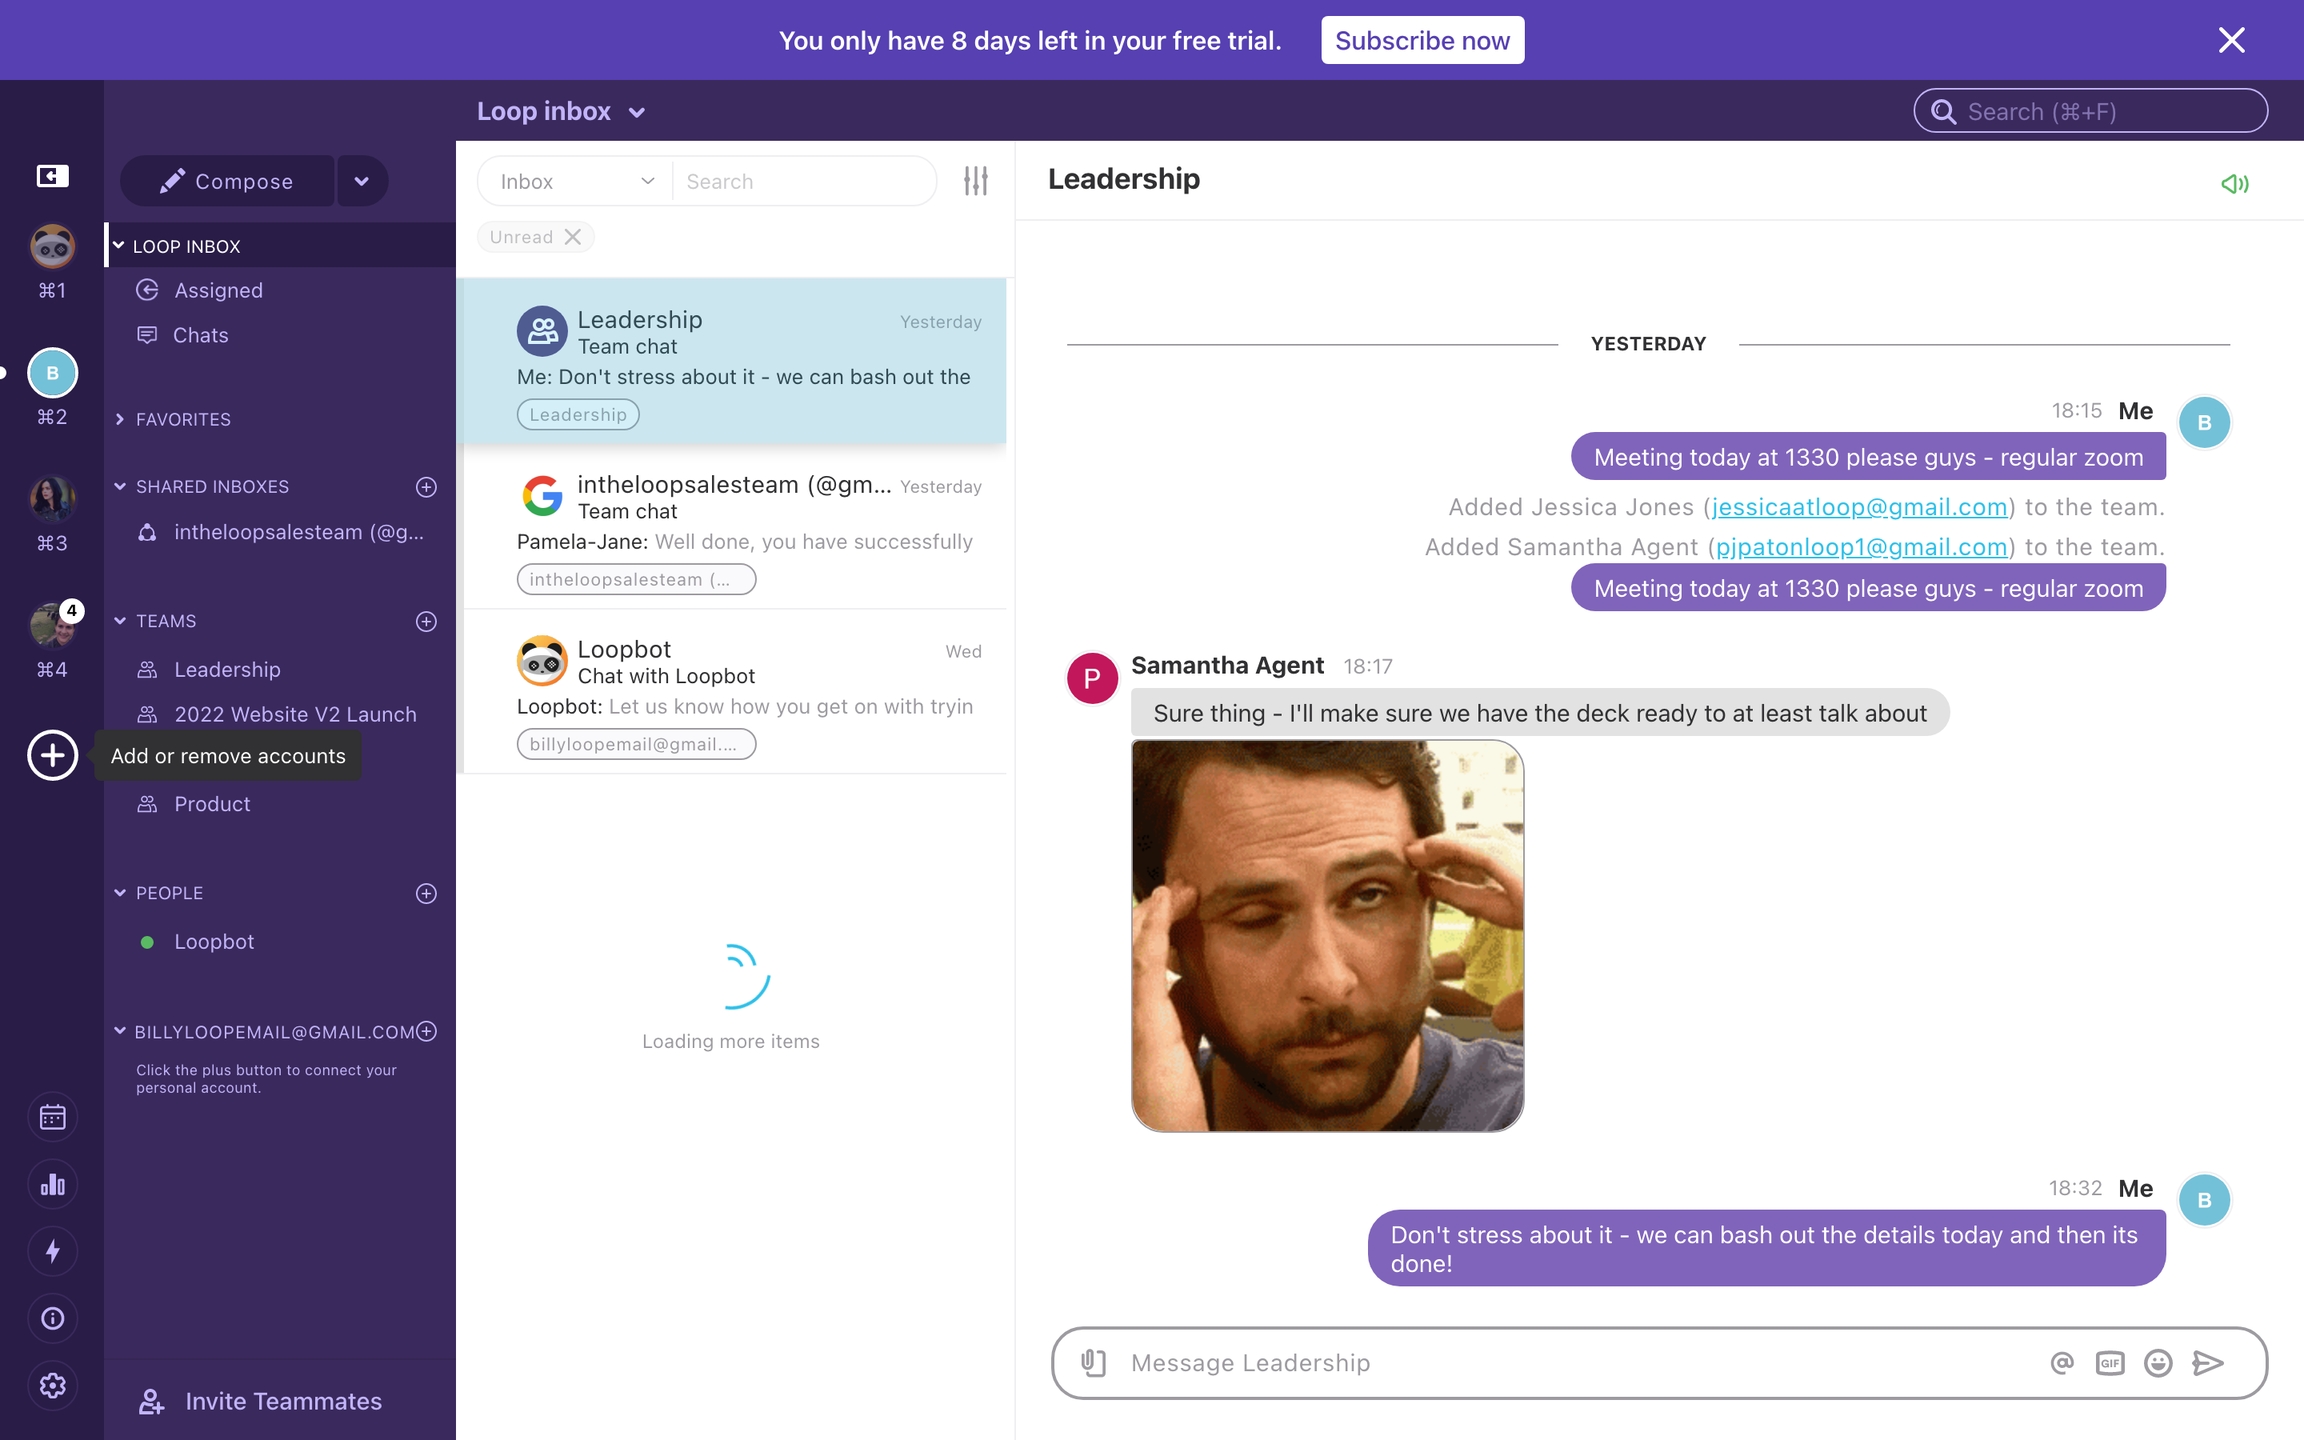Open the intheloopsalesteam conversation from Pamela-Jane
Image resolution: width=2304 pixels, height=1440 pixels.
pos(733,526)
